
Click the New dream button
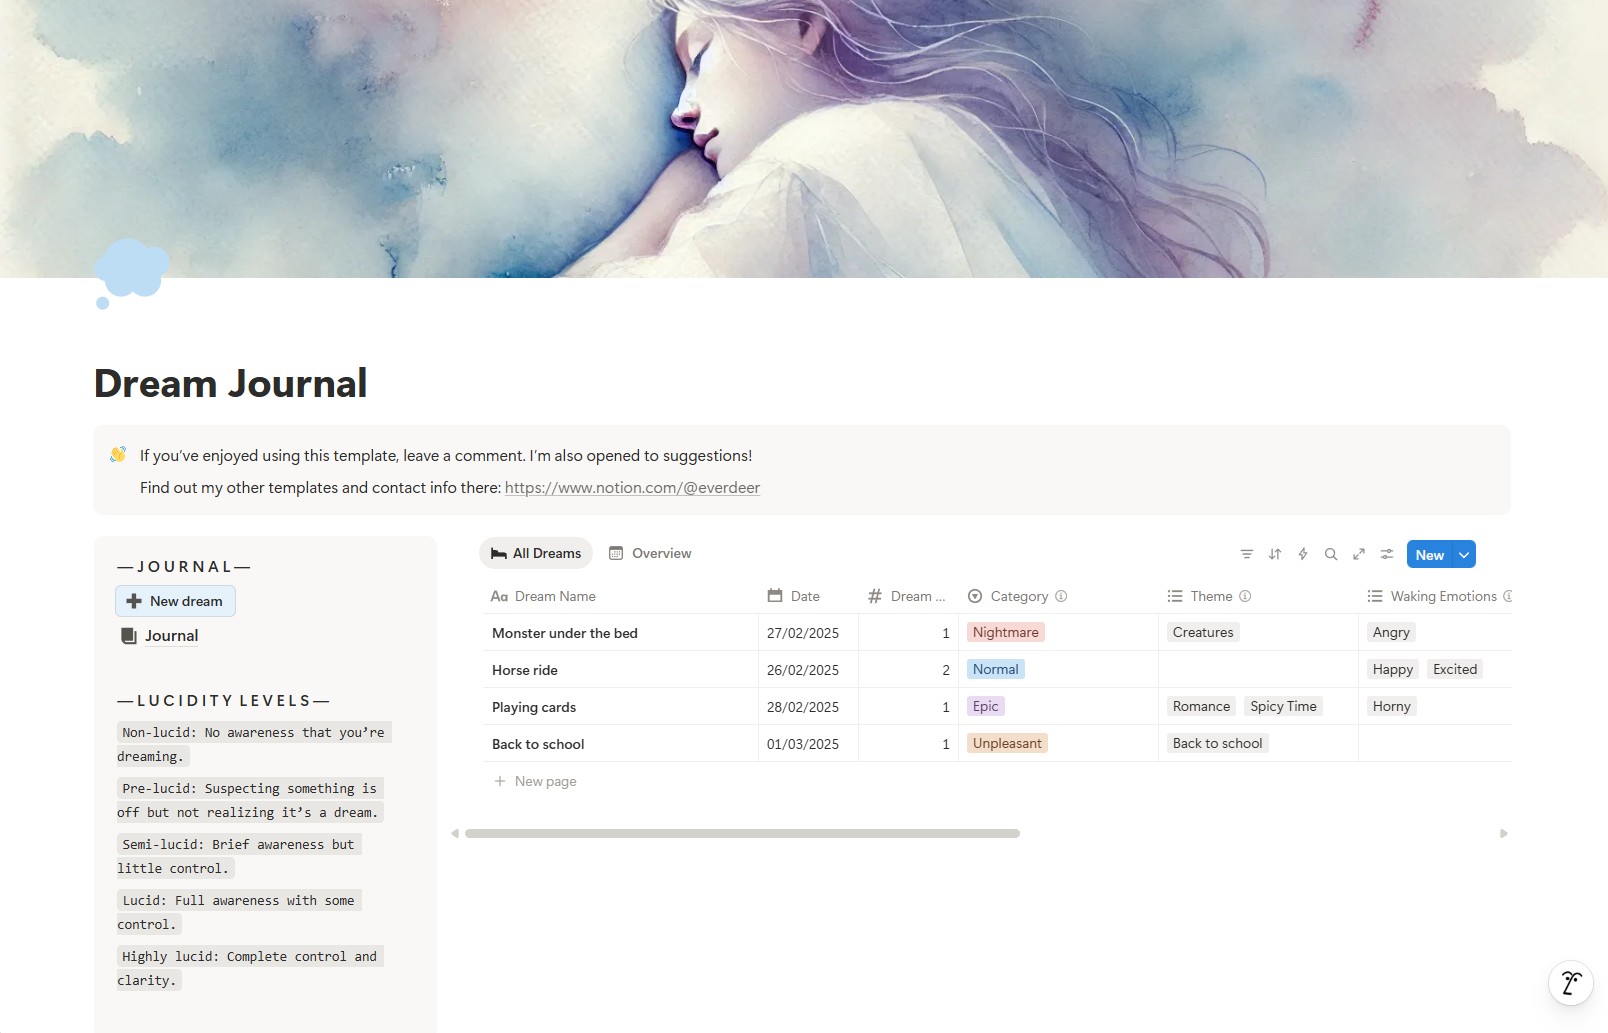point(175,601)
